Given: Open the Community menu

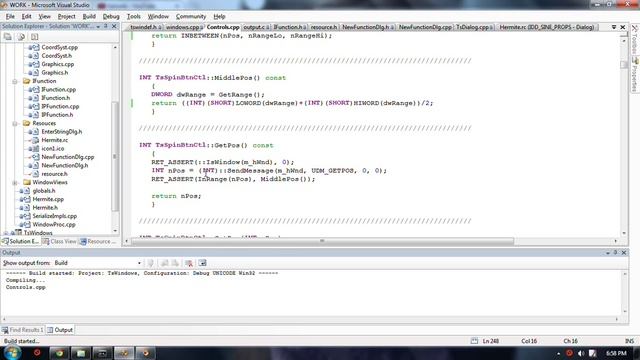Looking at the screenshot, I should [191, 16].
